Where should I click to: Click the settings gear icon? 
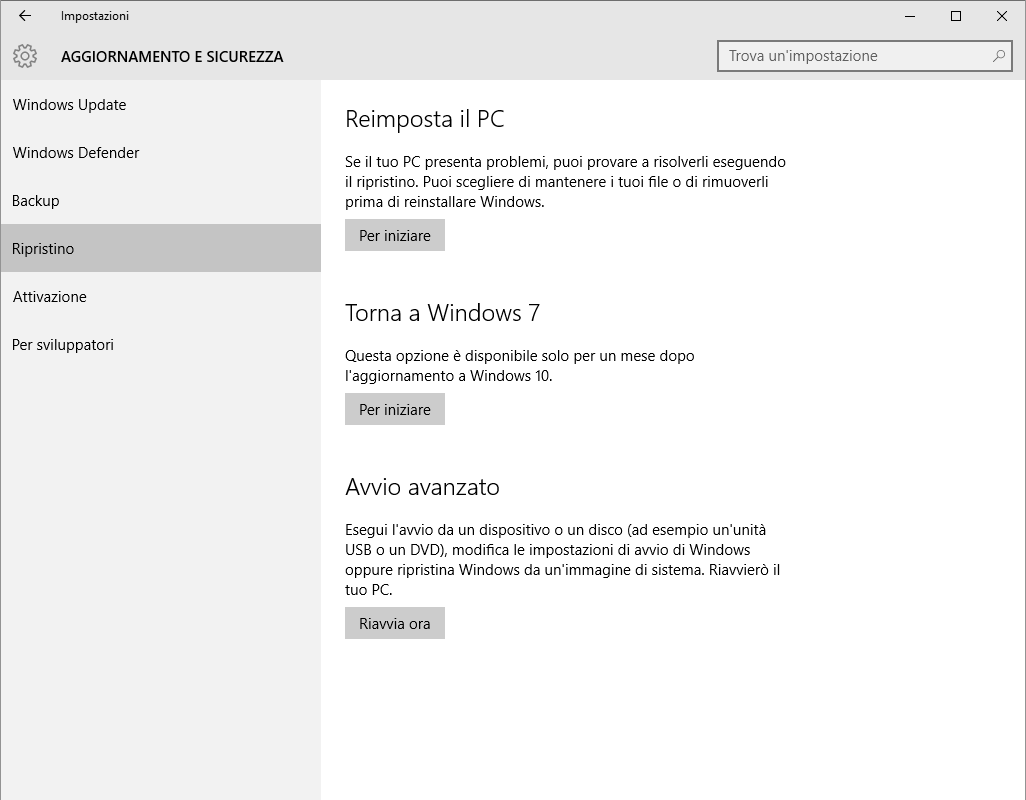[x=25, y=56]
